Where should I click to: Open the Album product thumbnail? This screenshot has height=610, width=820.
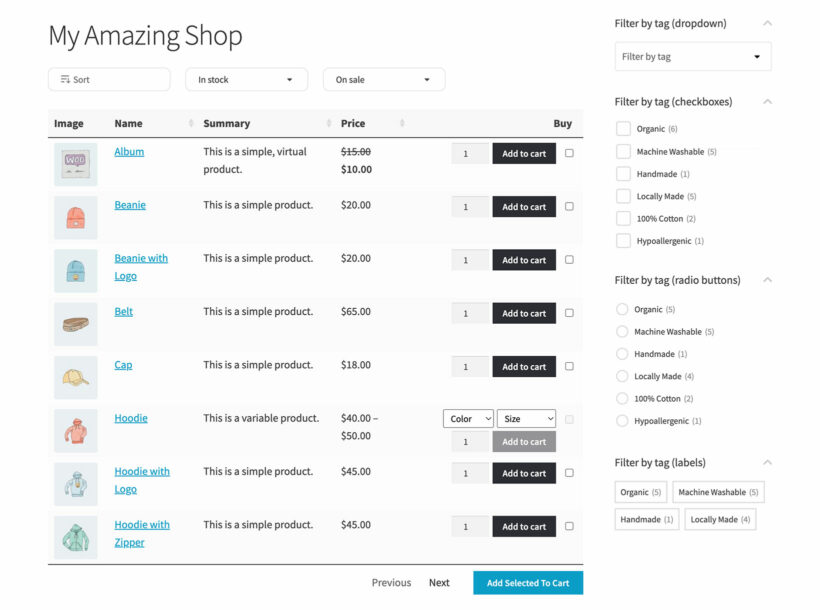click(x=75, y=163)
